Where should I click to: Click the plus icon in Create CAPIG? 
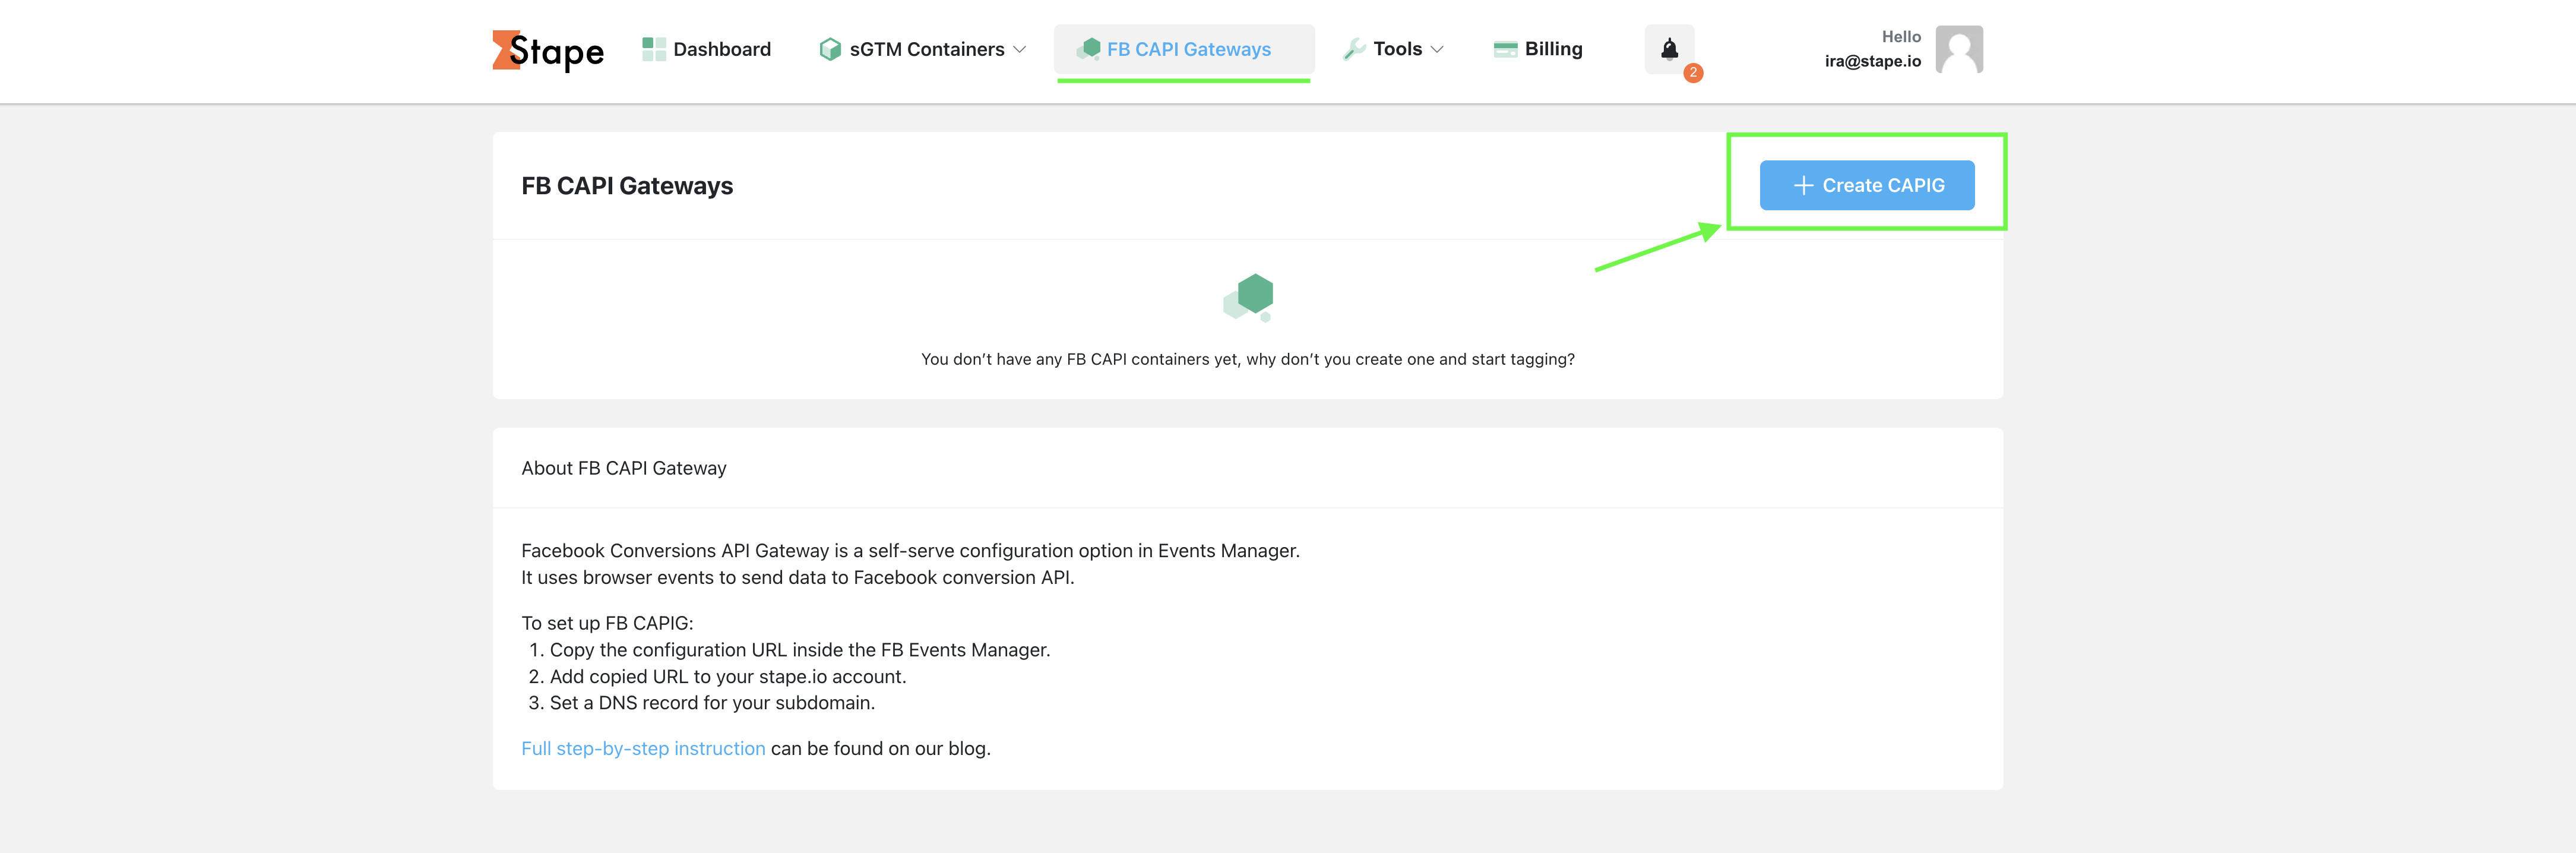[x=1803, y=185]
